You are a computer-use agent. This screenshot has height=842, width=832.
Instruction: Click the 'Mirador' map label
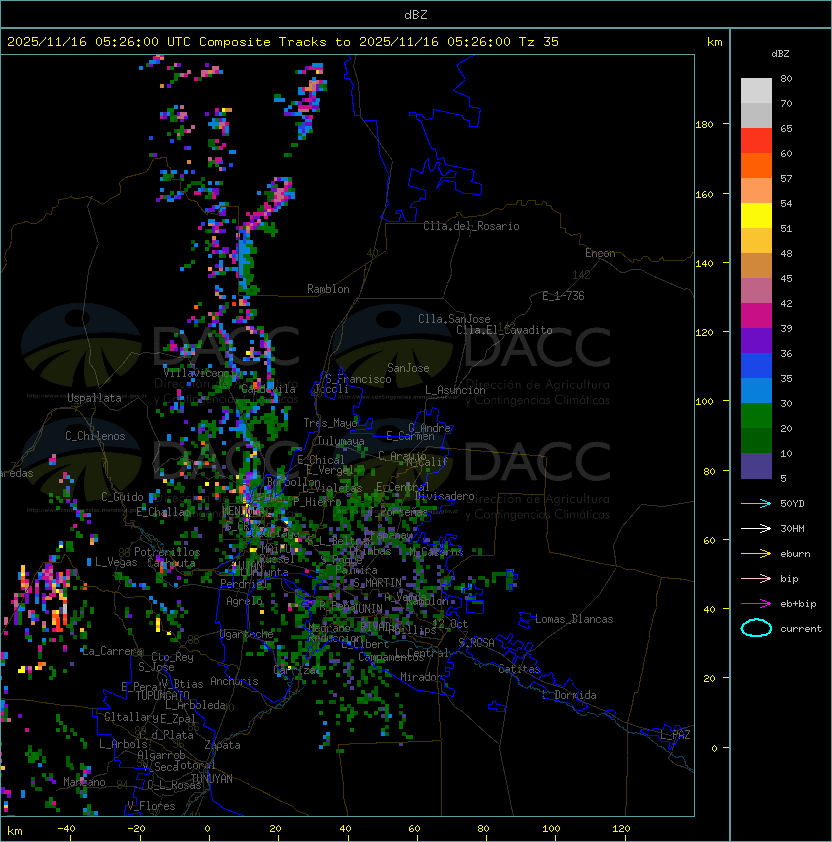[421, 677]
